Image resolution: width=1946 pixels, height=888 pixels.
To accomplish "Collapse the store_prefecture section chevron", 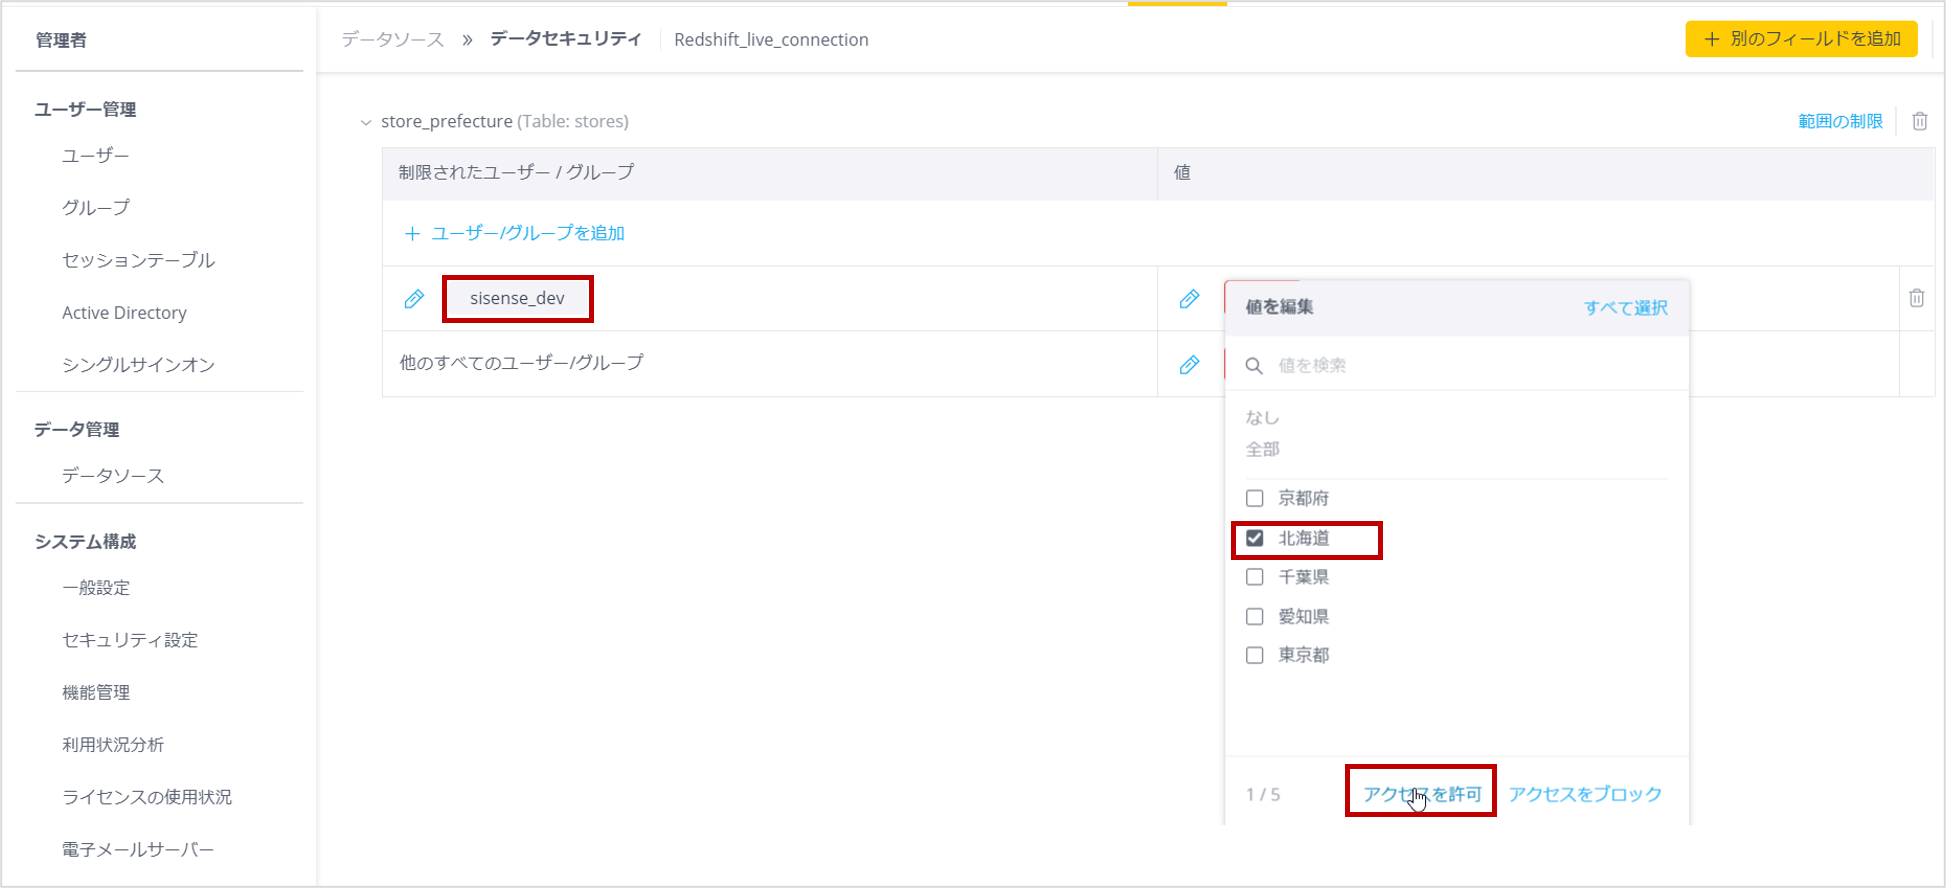I will 365,122.
